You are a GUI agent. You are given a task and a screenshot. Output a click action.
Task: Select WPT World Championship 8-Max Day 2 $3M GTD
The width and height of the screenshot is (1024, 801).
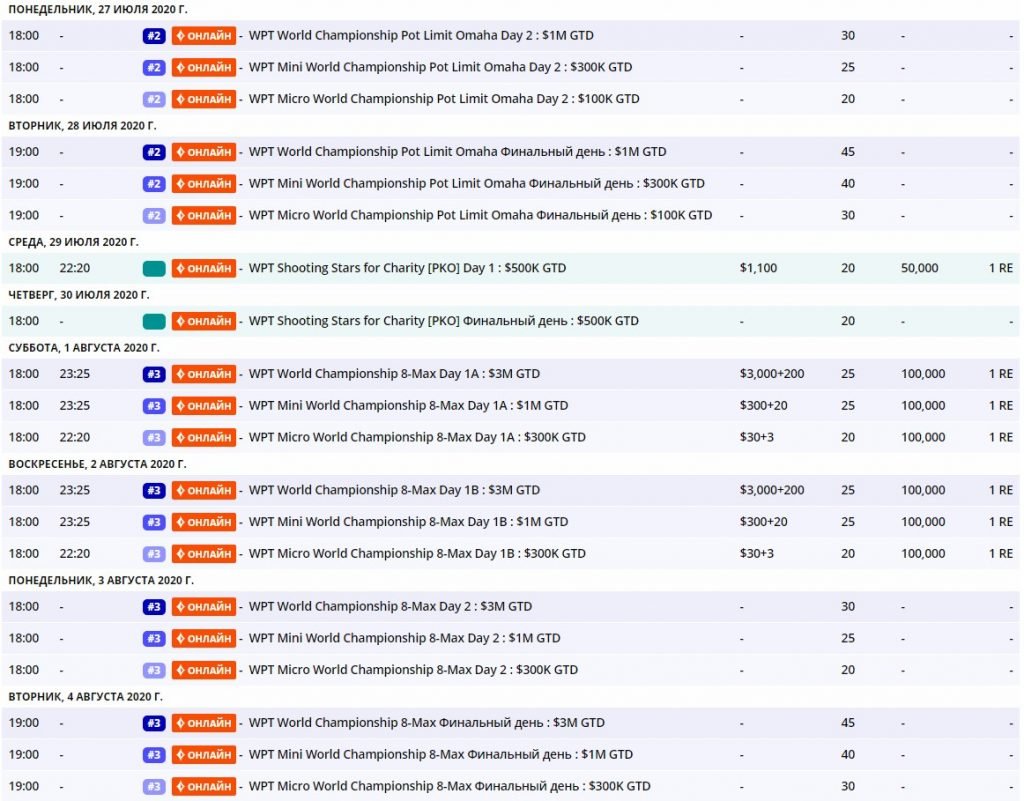tap(390, 606)
